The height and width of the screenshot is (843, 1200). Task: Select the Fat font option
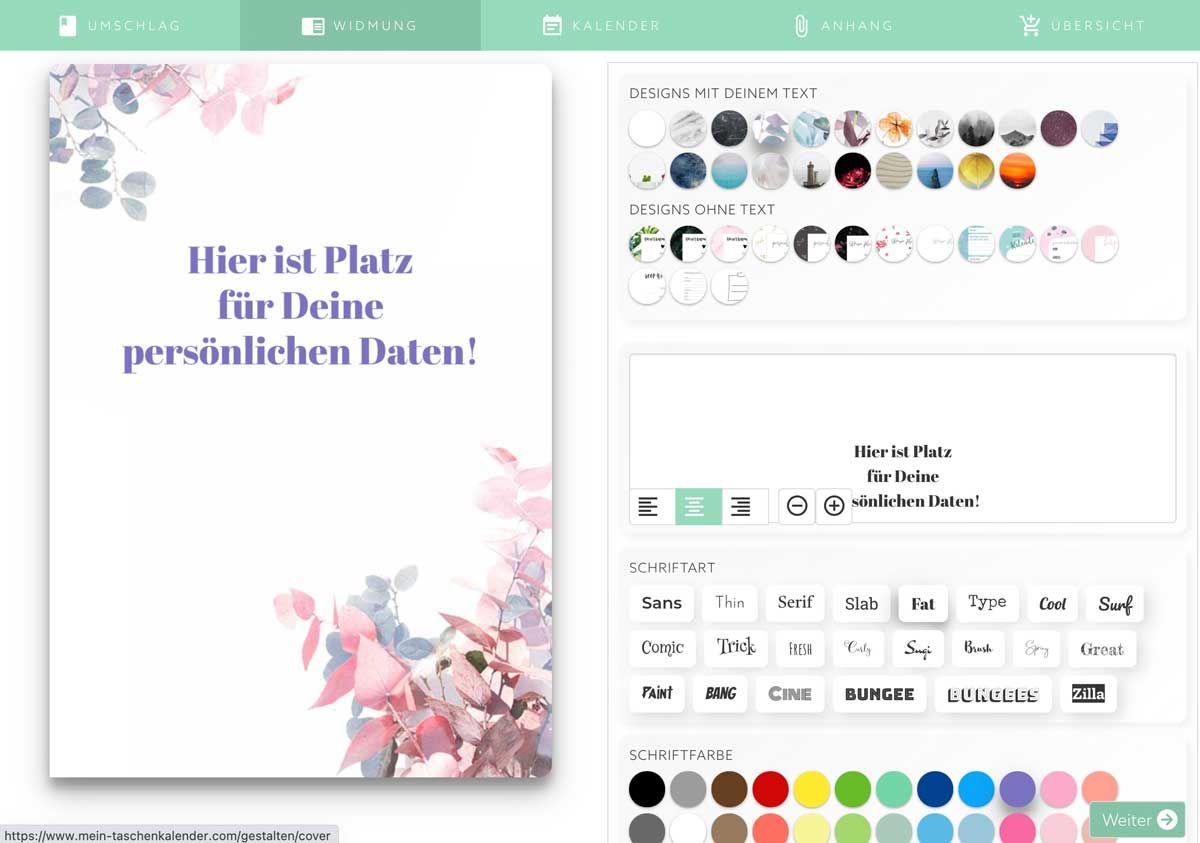(x=922, y=604)
